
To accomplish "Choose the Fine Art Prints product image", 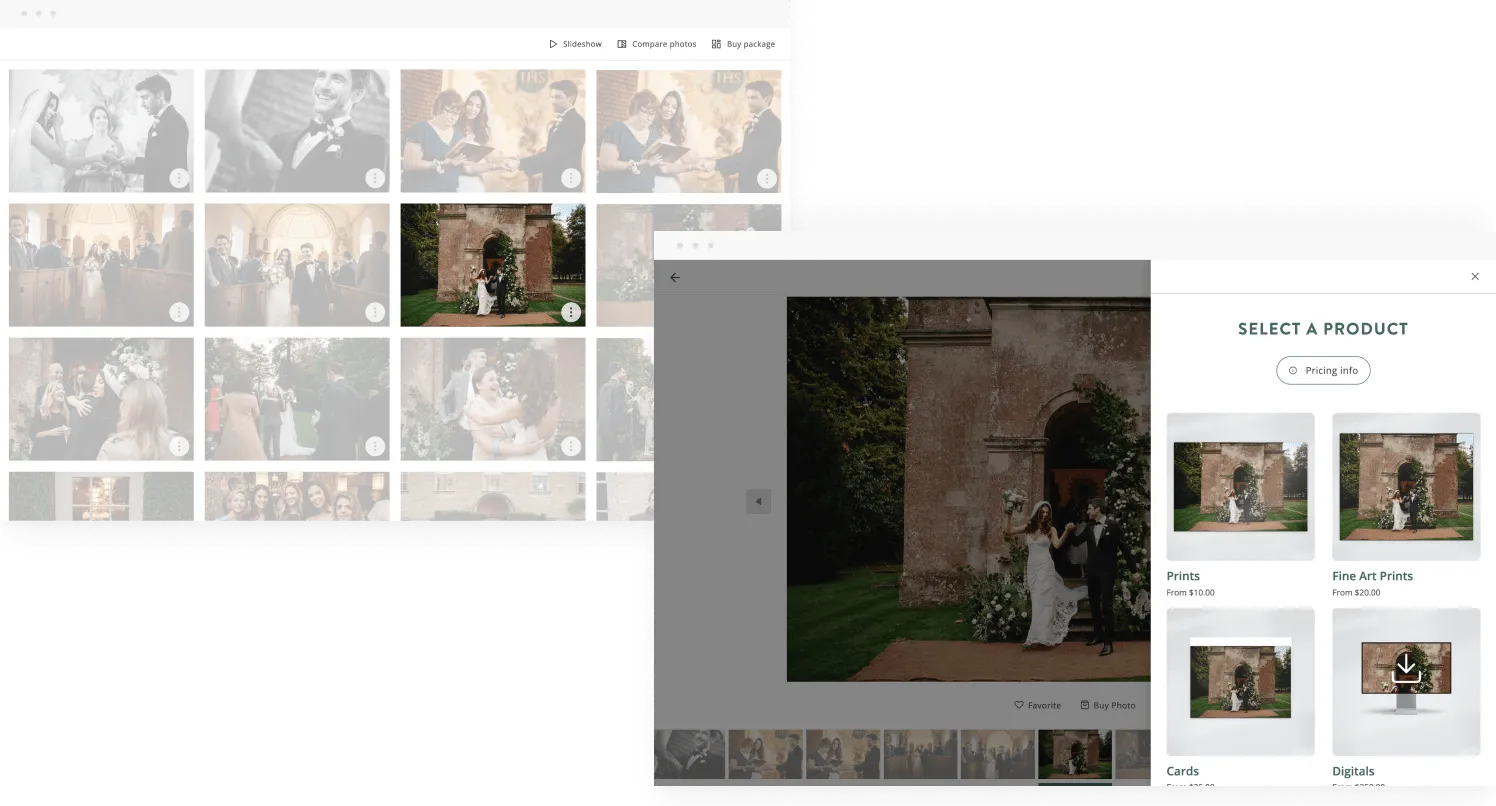I will (1406, 486).
